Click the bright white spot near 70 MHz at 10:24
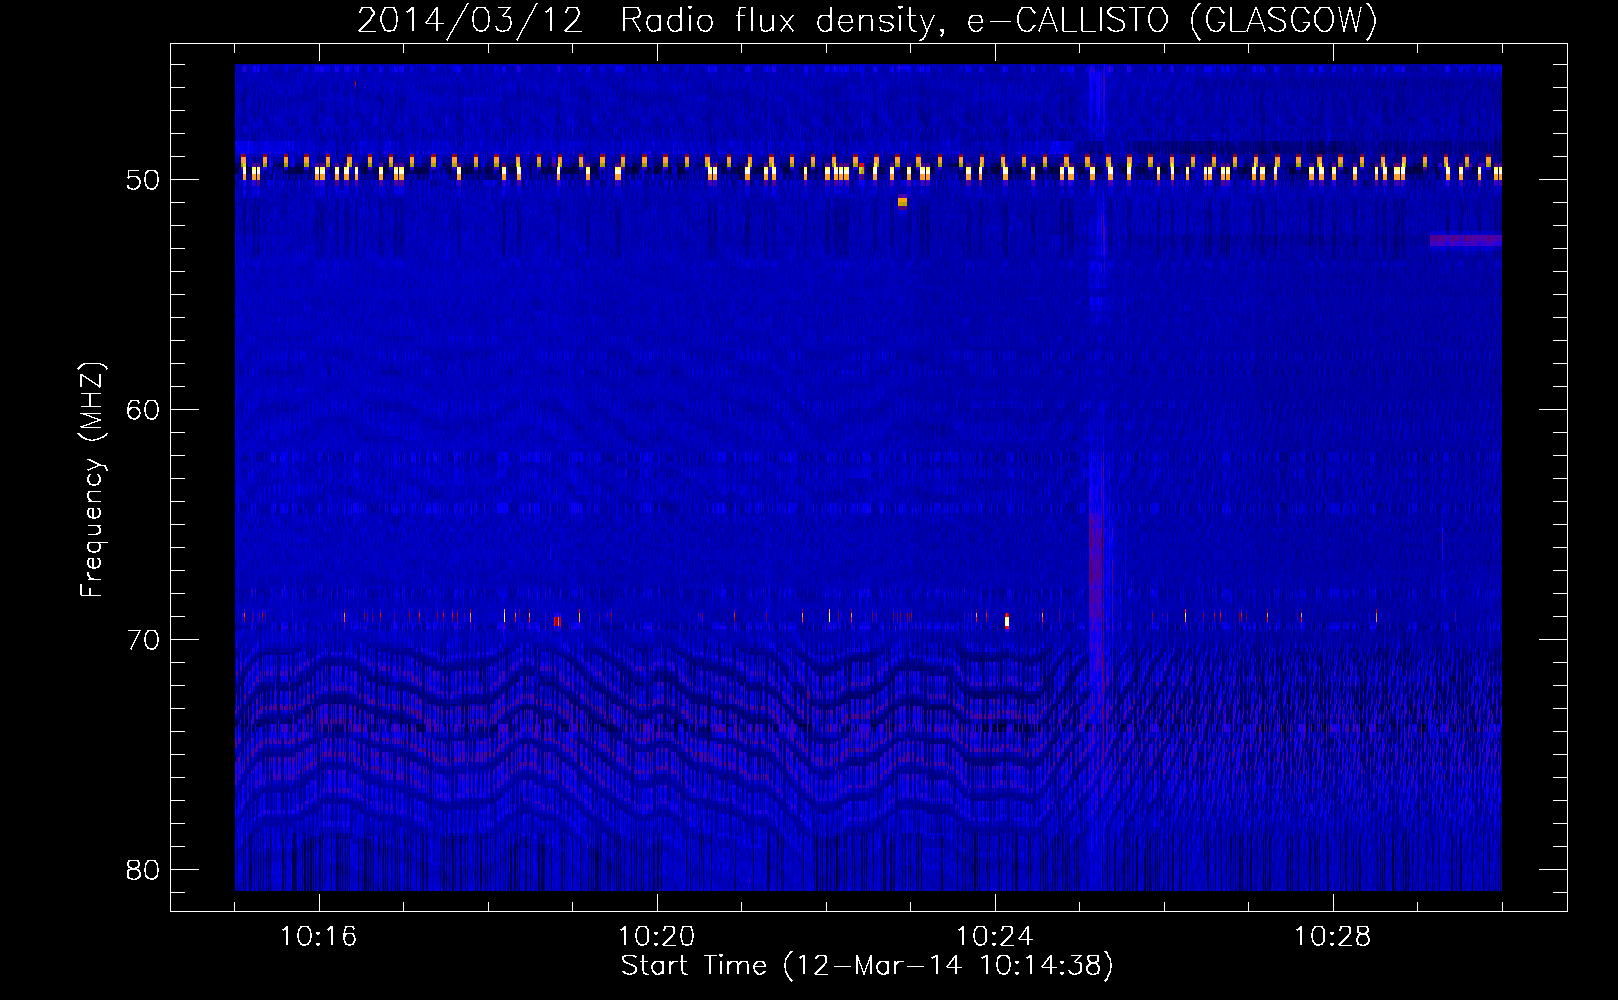Image resolution: width=1618 pixels, height=1000 pixels. (1007, 621)
